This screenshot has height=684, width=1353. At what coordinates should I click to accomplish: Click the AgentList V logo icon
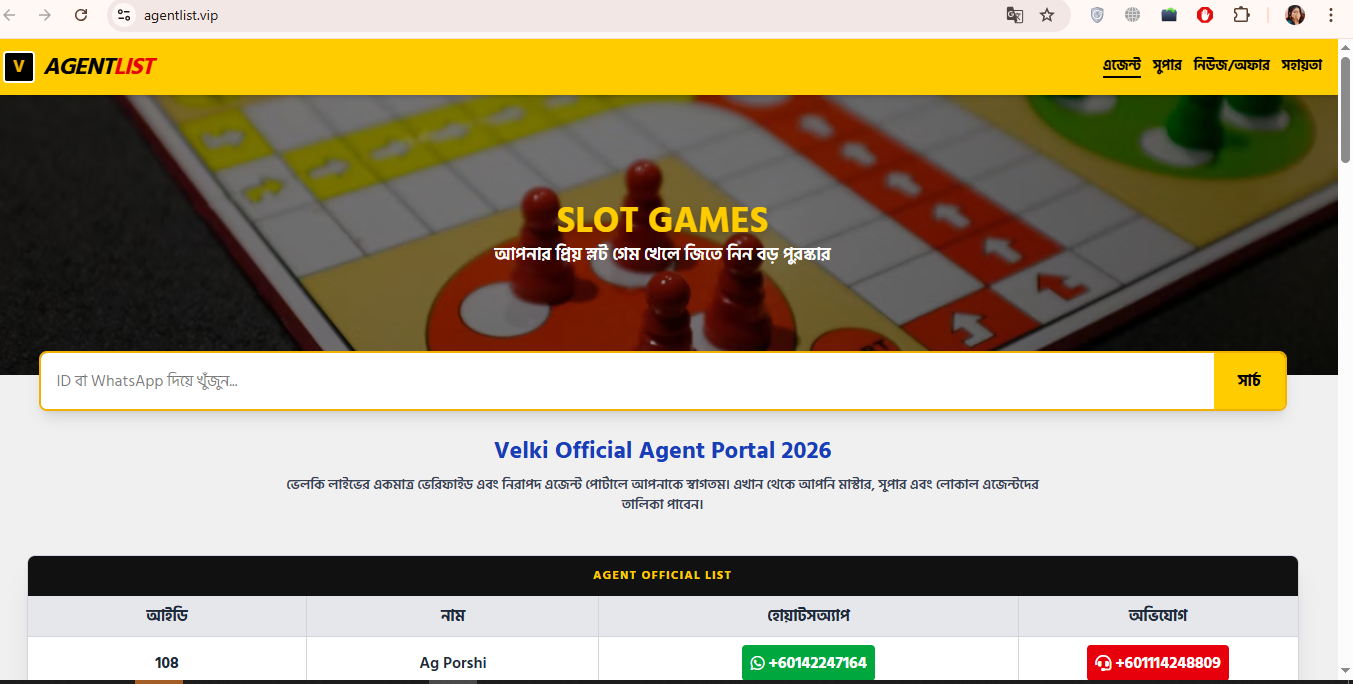tap(19, 67)
